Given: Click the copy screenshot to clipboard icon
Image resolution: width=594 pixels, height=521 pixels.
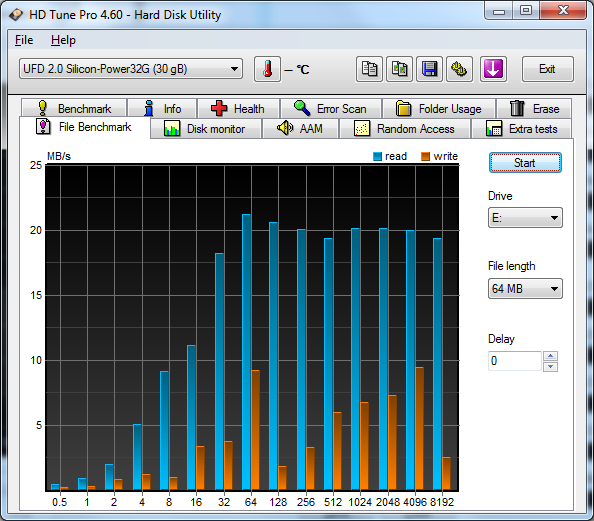Looking at the screenshot, I should point(399,69).
